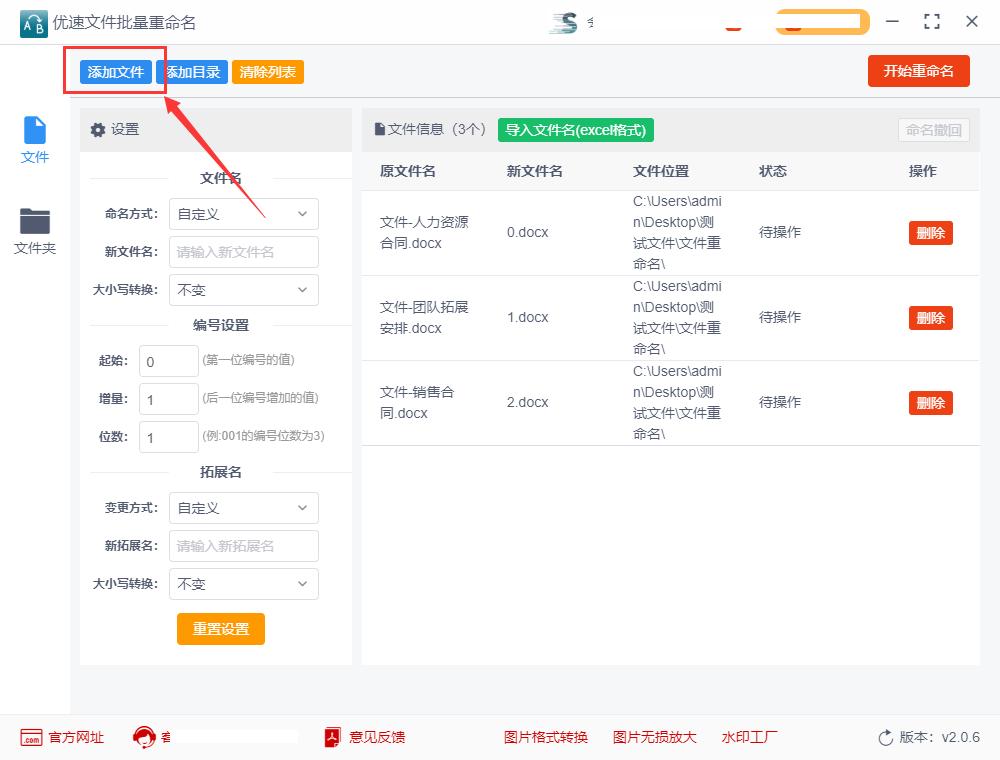Screen dimensions: 1000x760
Task: Start renaming with 开始重命名
Action: [918, 71]
